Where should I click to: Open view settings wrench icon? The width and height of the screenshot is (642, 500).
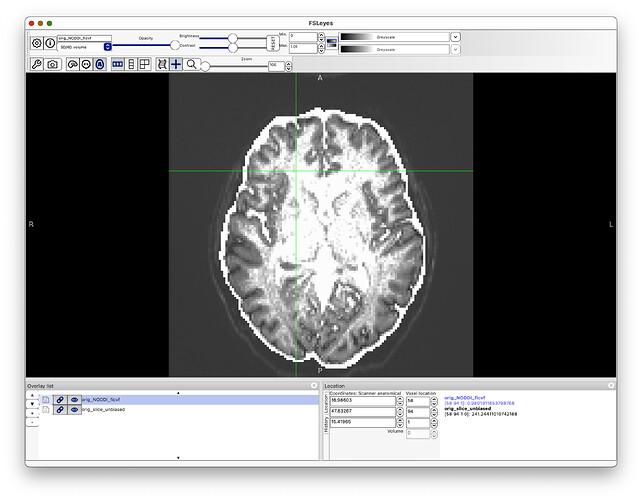(x=36, y=64)
